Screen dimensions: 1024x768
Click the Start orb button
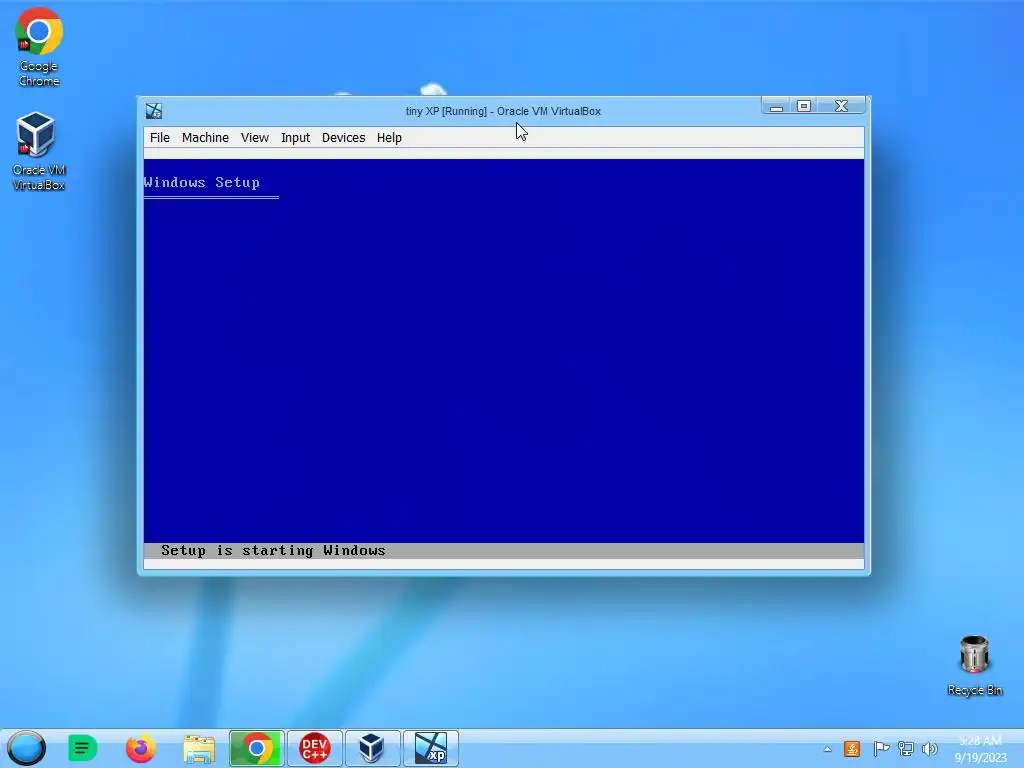[x=26, y=748]
